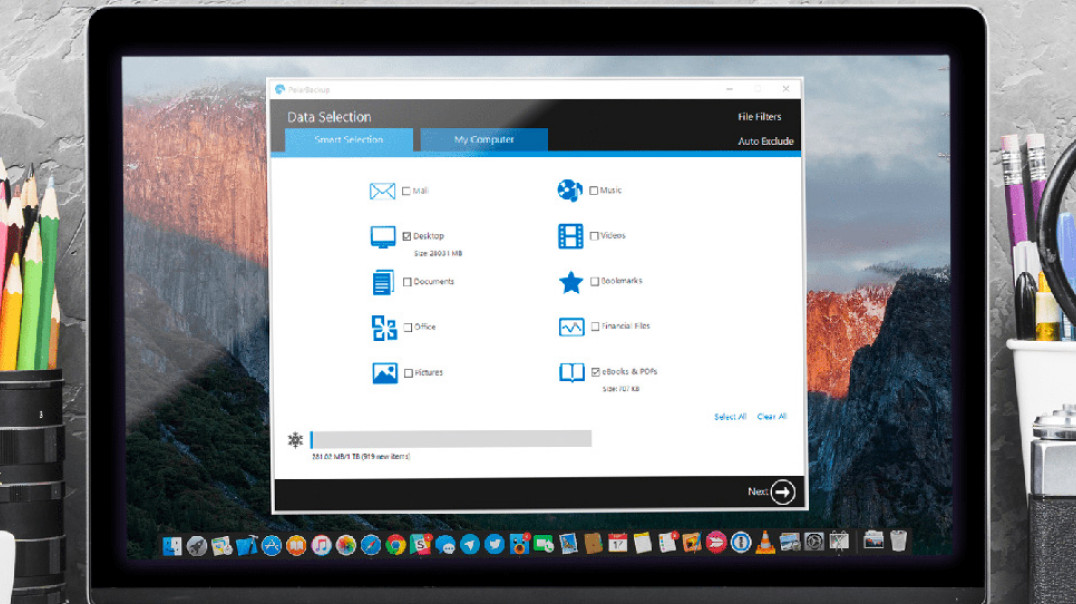Click the Mail envelope icon

pos(382,191)
